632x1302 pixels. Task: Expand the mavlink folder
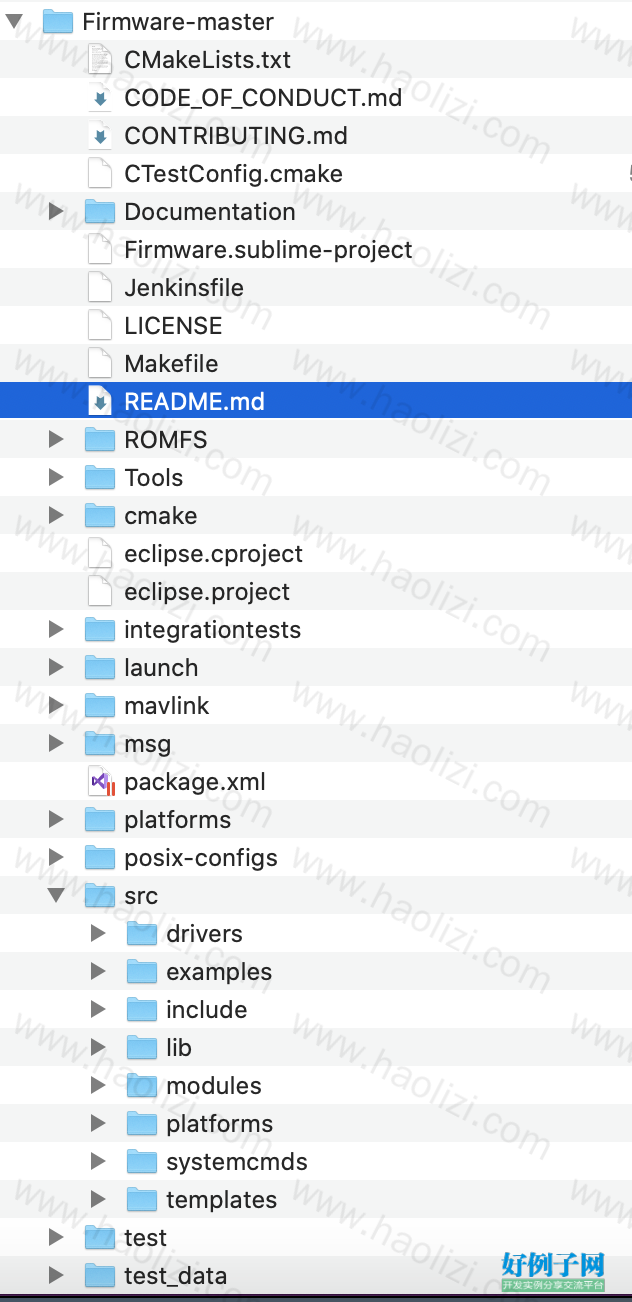[x=56, y=706]
